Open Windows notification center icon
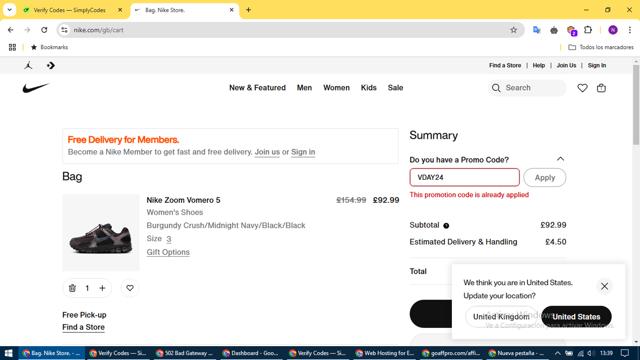The width and height of the screenshot is (640, 360). [625, 353]
